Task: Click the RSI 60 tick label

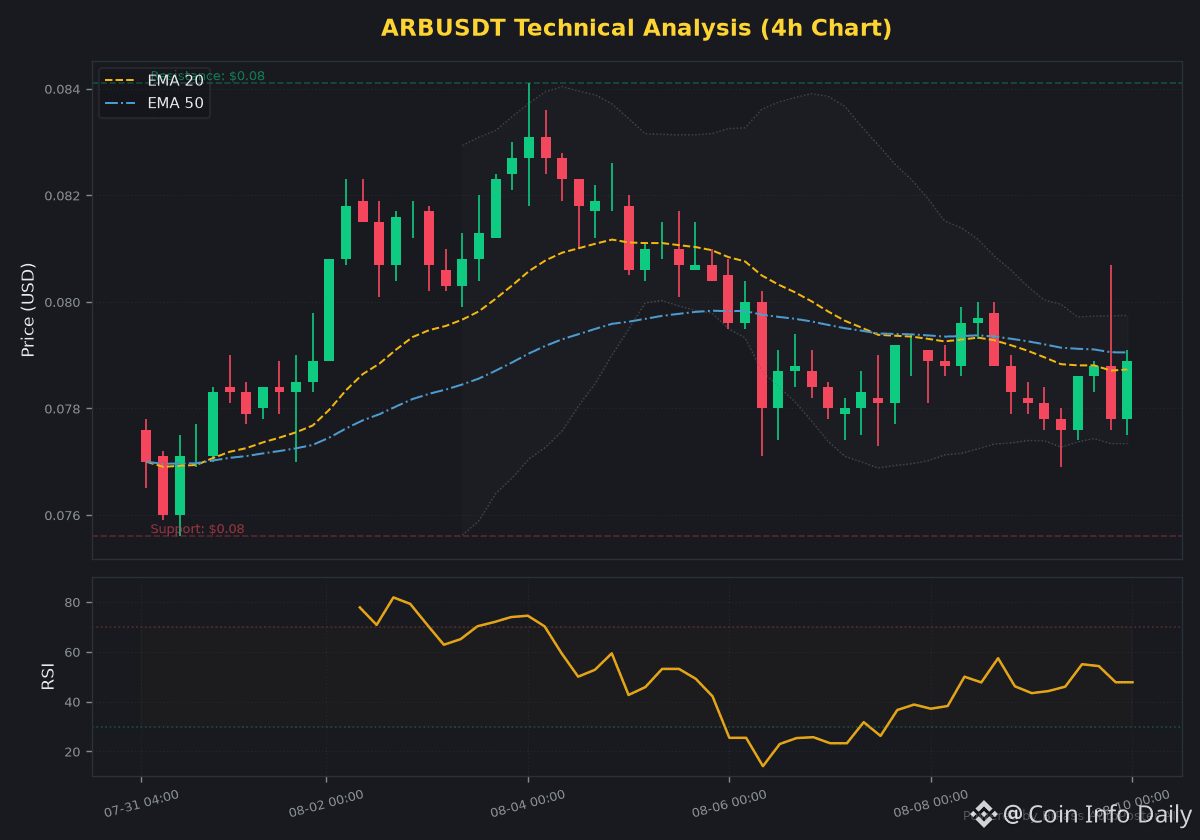Action: pyautogui.click(x=74, y=653)
